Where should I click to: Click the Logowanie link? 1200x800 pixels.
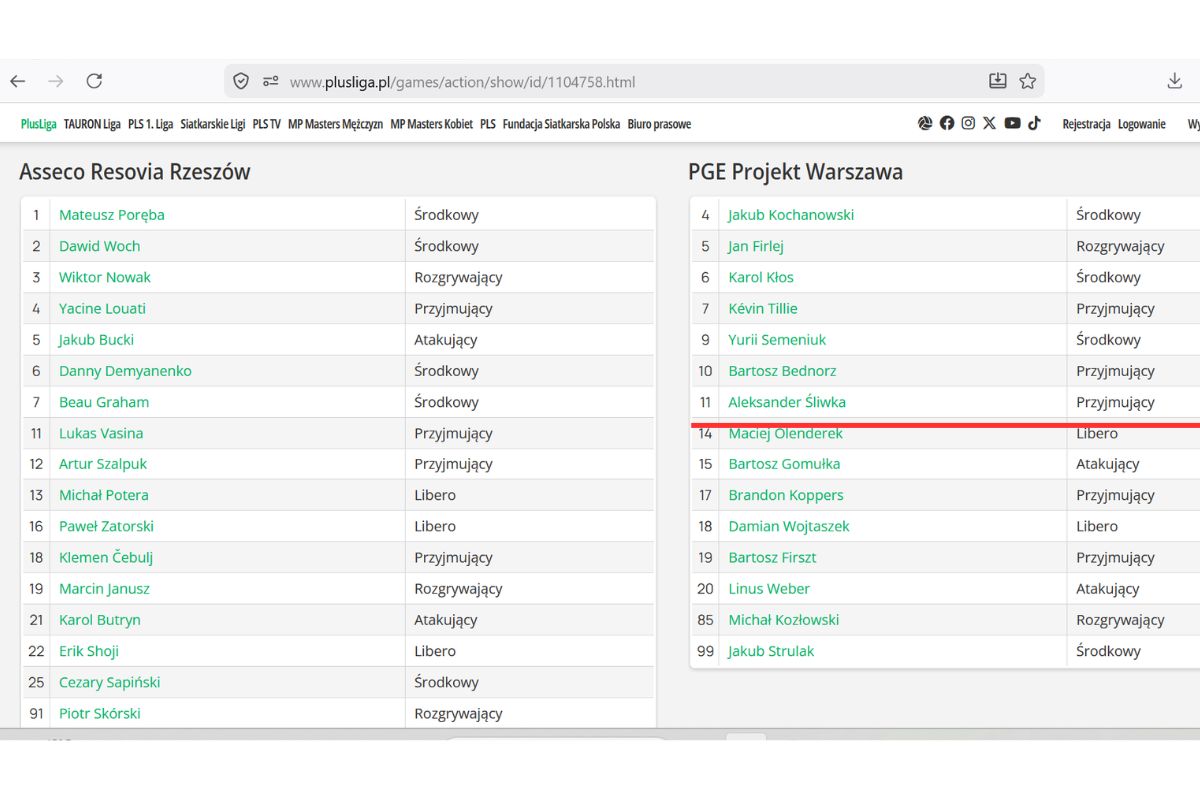pyautogui.click(x=1141, y=124)
